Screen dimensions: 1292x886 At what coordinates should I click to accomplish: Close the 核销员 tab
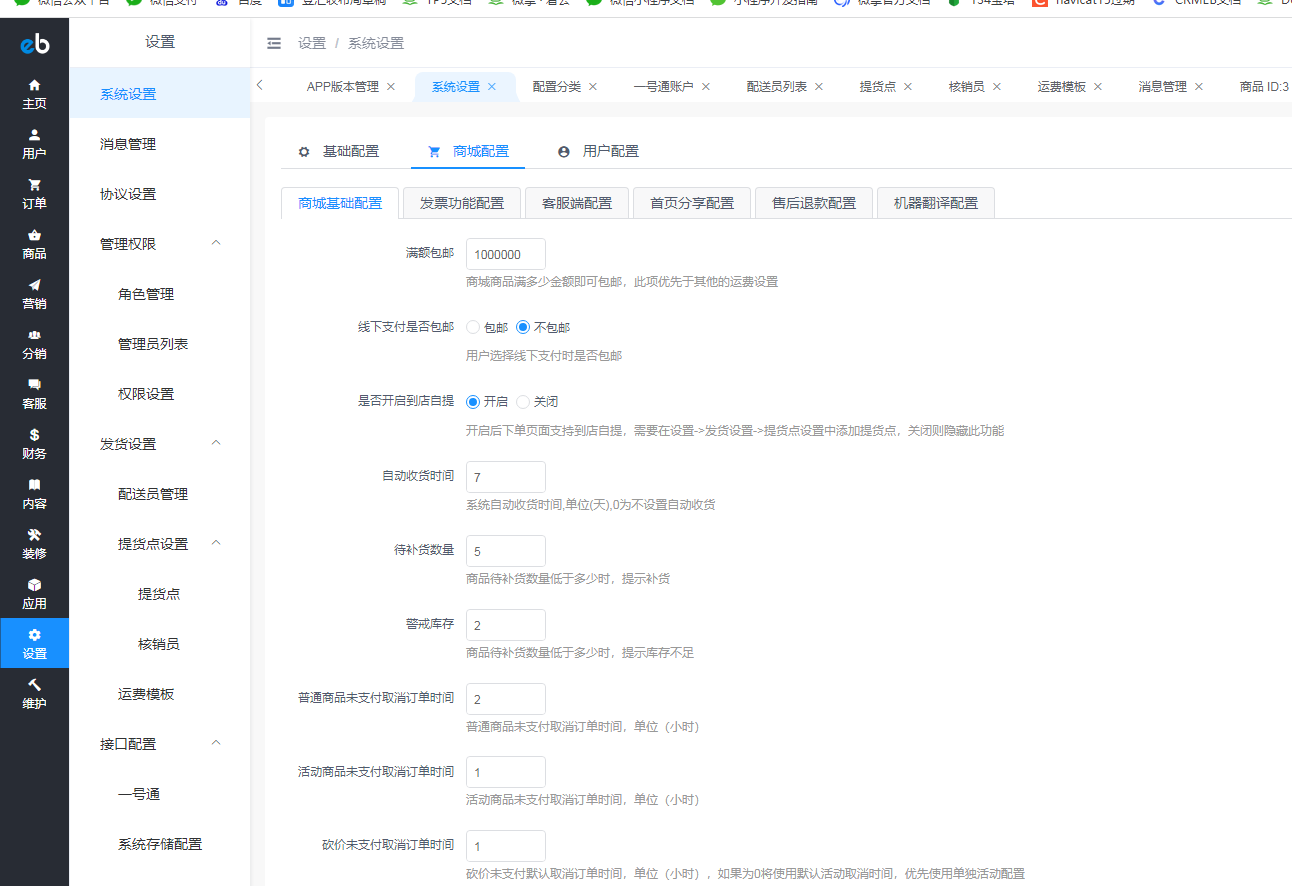click(997, 87)
